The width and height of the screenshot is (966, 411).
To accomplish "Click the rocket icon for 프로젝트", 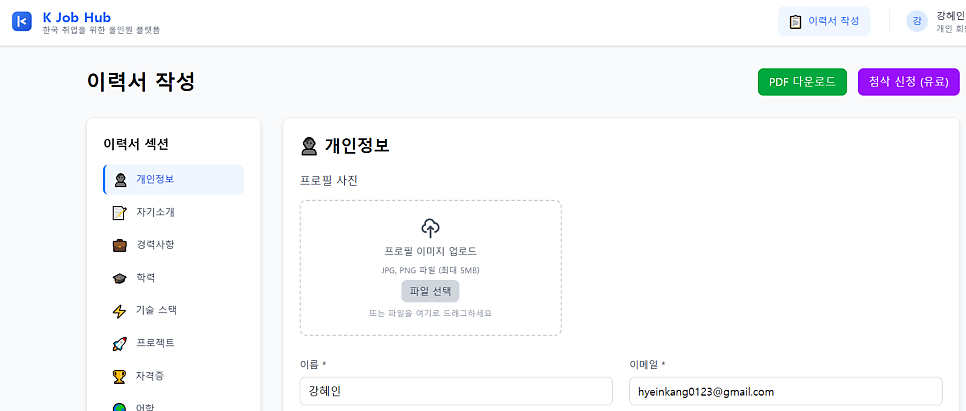I will 120,343.
